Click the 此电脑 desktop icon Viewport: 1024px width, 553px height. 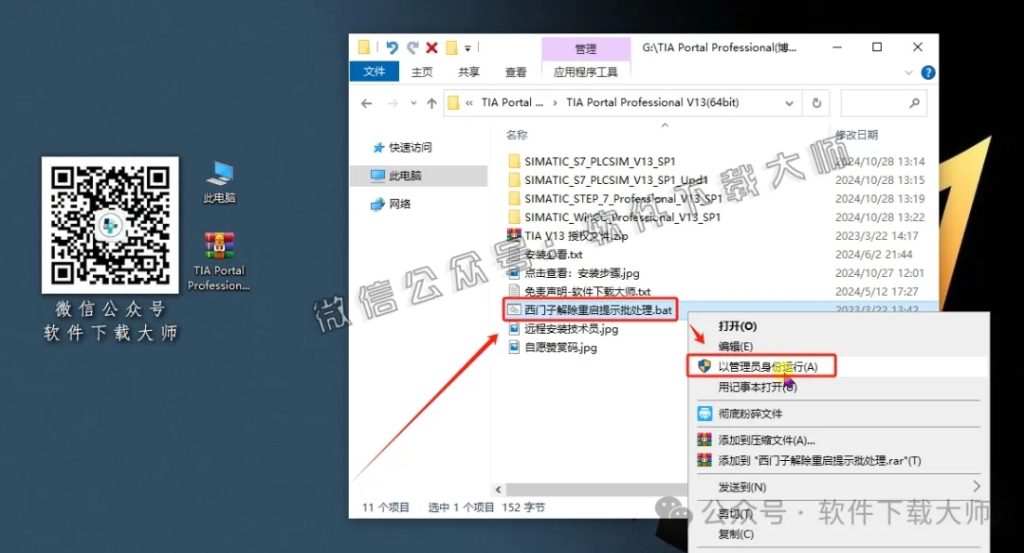coord(219,183)
